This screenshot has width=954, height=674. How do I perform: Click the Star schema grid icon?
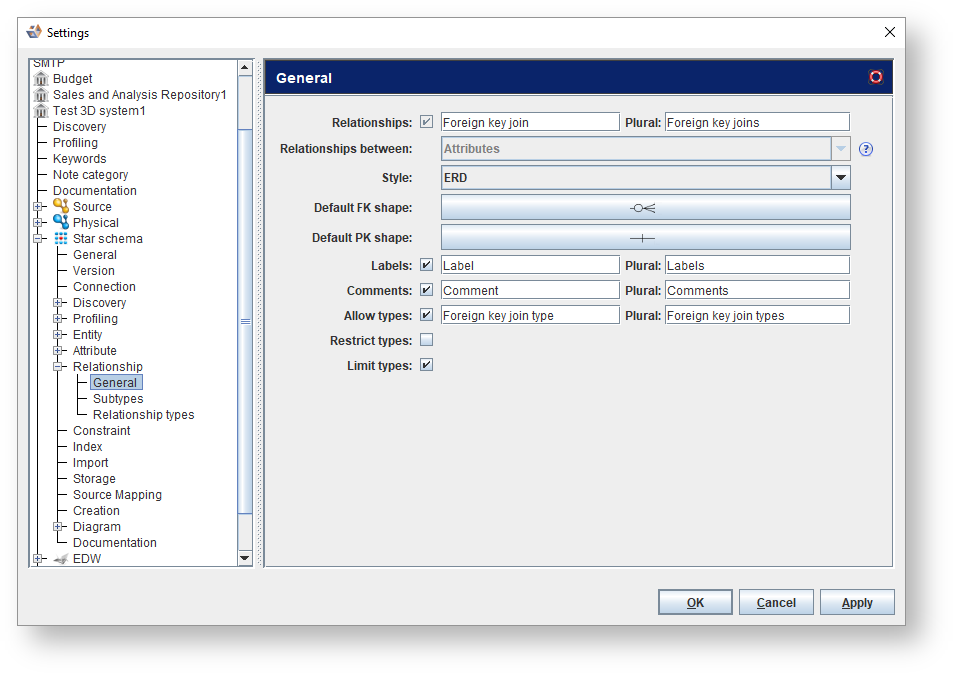pos(61,238)
